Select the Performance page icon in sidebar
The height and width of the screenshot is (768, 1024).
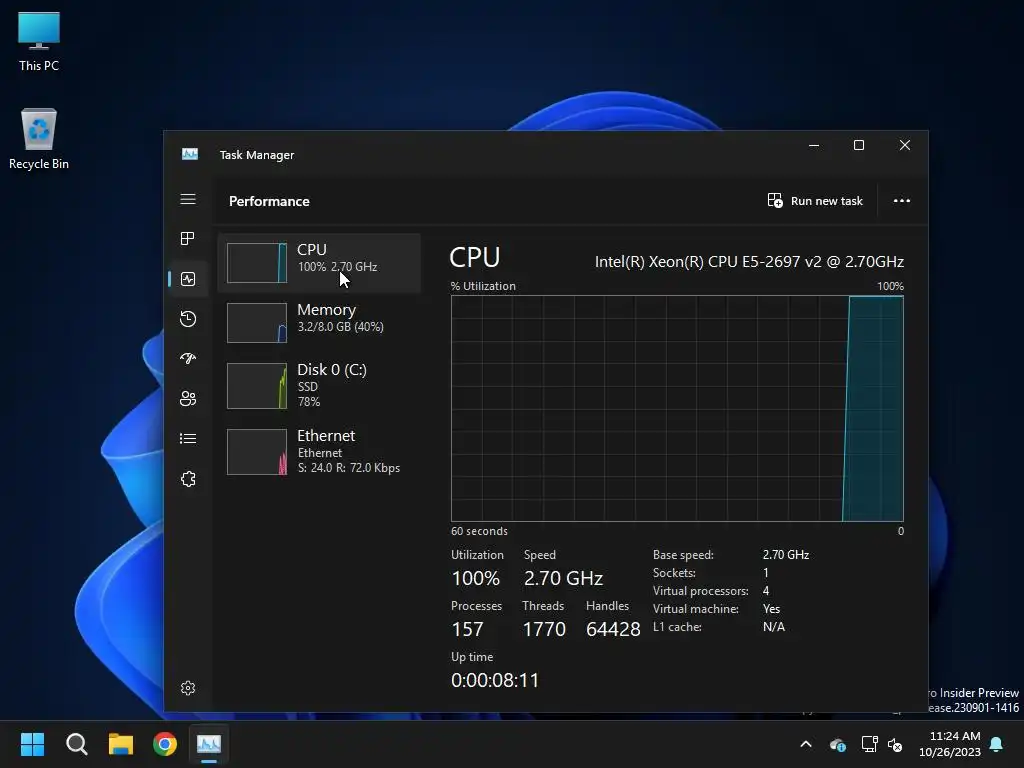pyautogui.click(x=188, y=280)
